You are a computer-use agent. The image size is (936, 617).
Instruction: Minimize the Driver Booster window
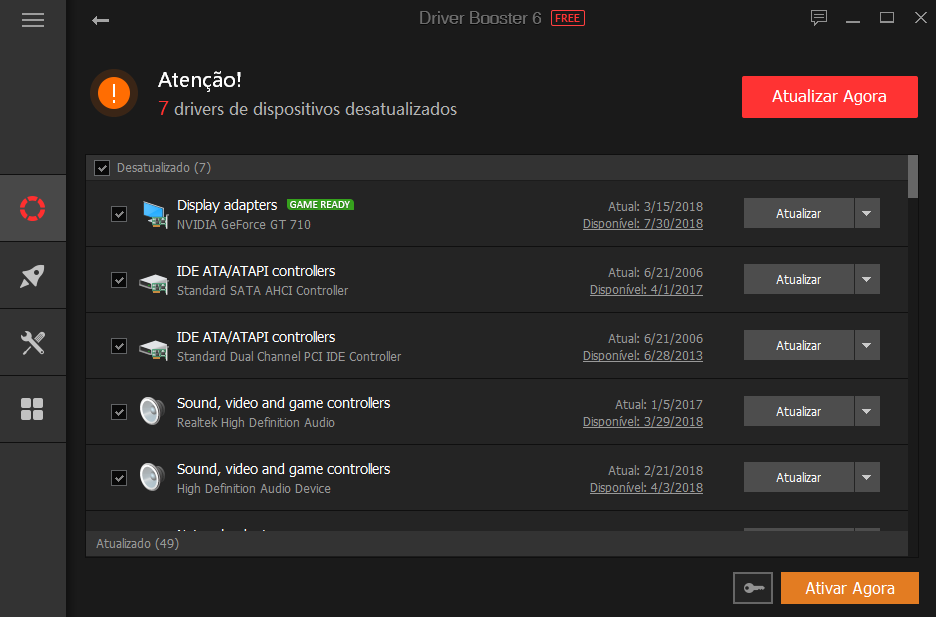pos(853,20)
